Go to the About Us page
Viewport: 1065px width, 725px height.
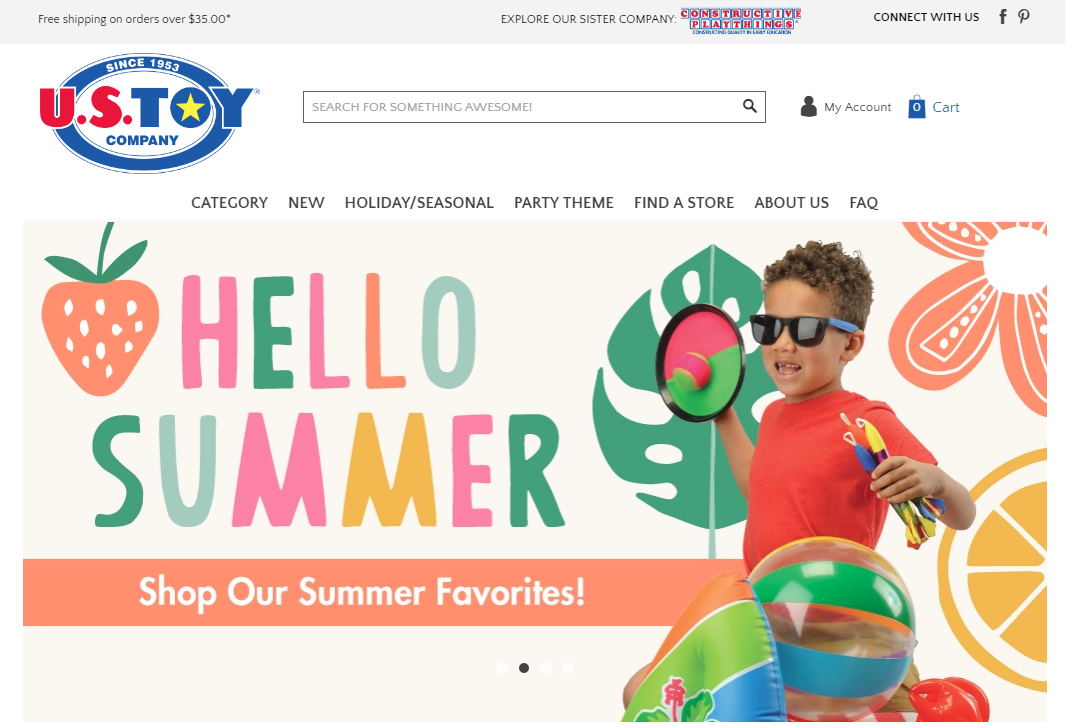[x=791, y=202]
